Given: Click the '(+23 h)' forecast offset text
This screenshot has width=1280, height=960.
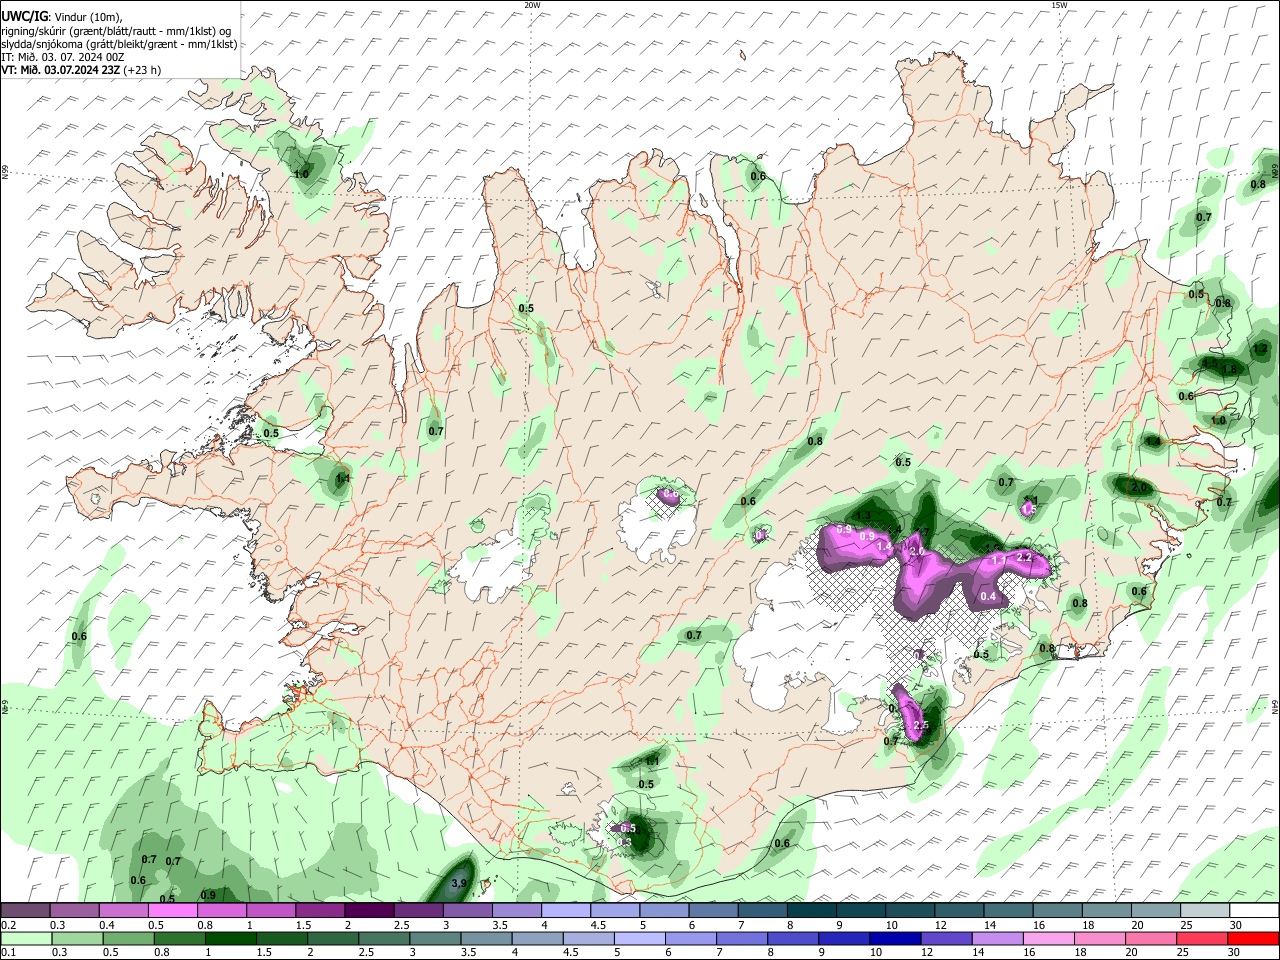Looking at the screenshot, I should click(143, 70).
